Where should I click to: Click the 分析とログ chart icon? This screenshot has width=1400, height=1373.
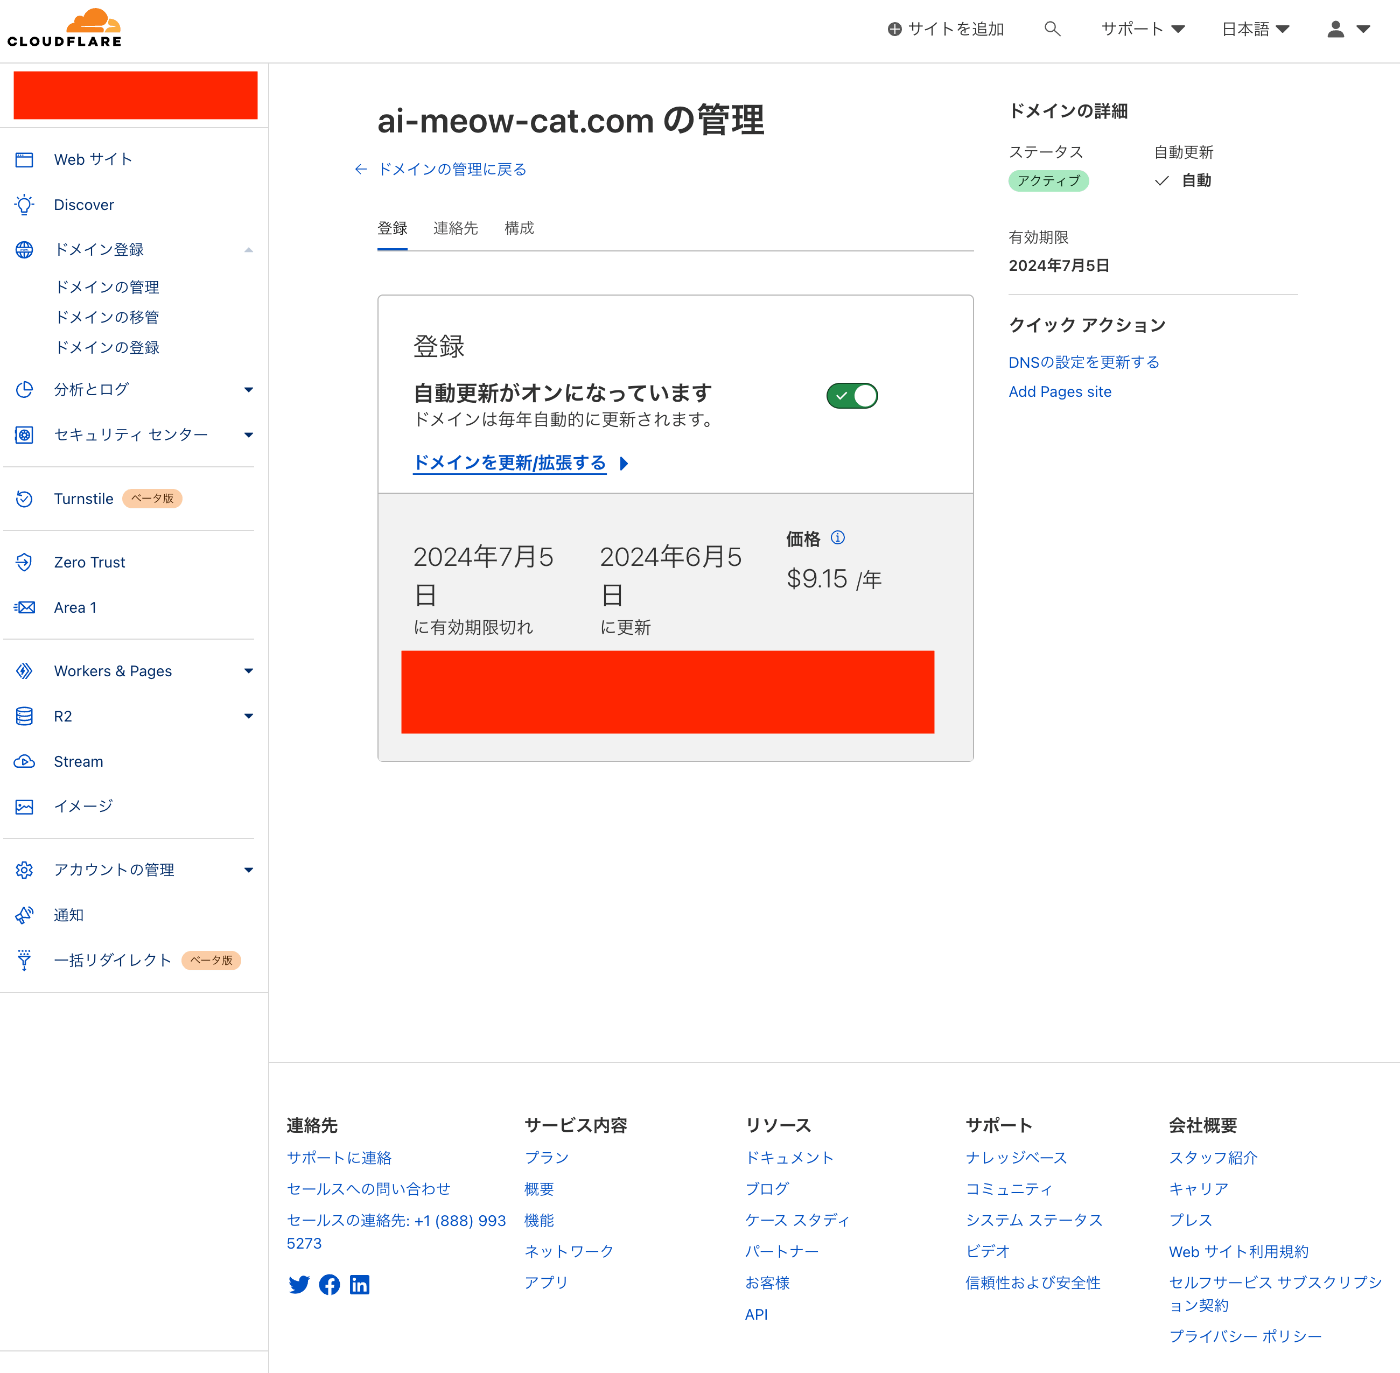(x=24, y=389)
